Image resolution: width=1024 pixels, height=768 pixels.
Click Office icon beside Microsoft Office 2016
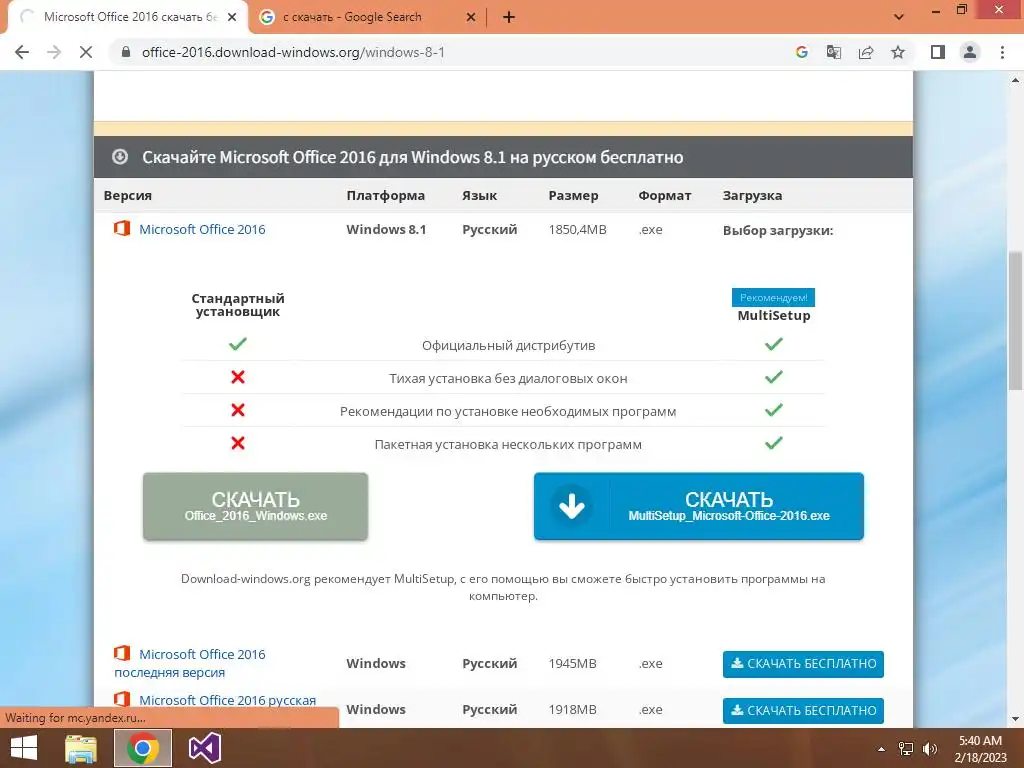(x=121, y=228)
